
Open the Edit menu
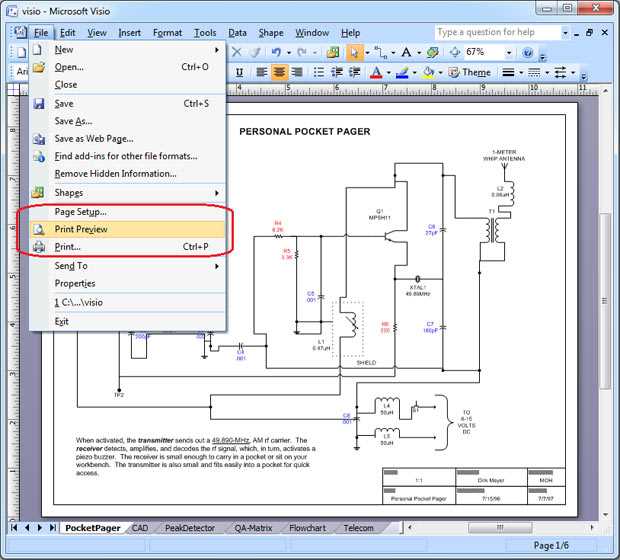(67, 33)
